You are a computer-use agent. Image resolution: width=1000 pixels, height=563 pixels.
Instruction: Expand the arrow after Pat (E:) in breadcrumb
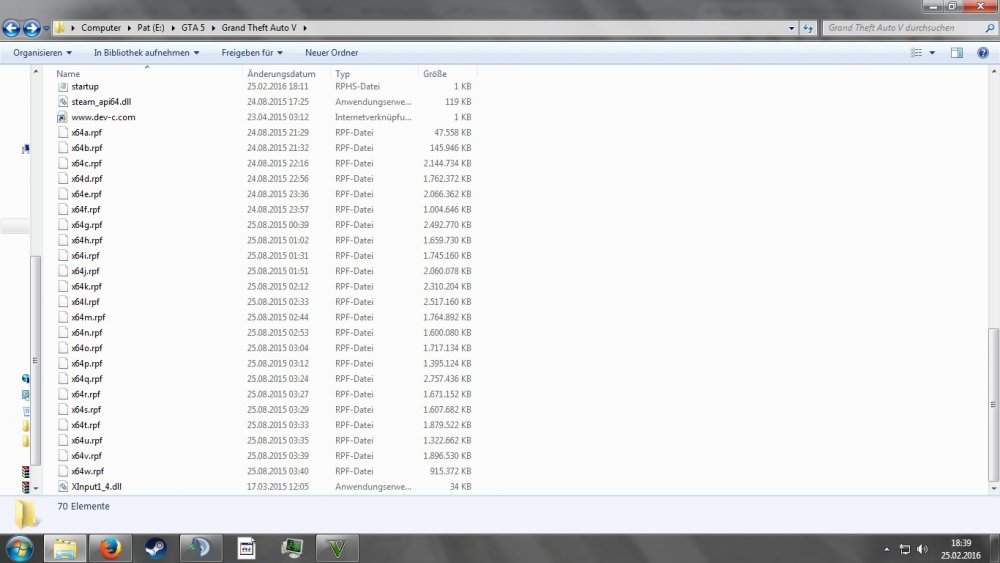pyautogui.click(x=173, y=28)
